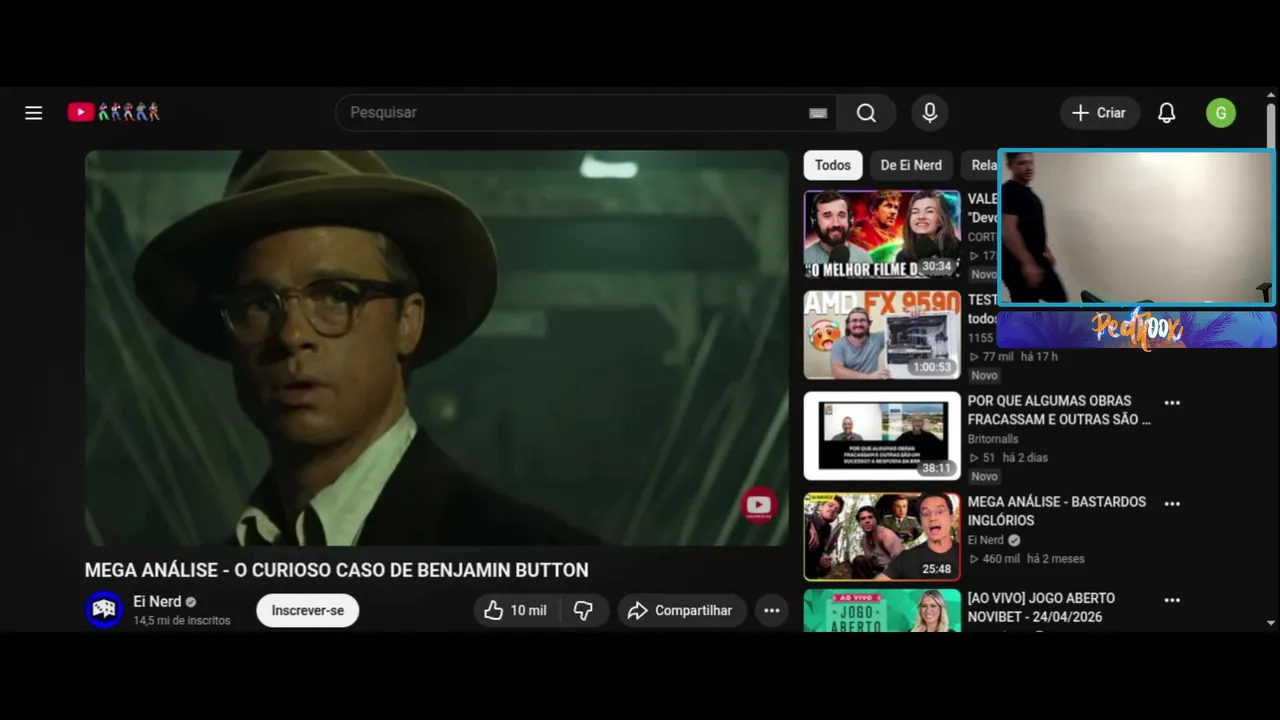The width and height of the screenshot is (1280, 720).
Task: Select the De Ei Nerd chip
Action: click(911, 165)
